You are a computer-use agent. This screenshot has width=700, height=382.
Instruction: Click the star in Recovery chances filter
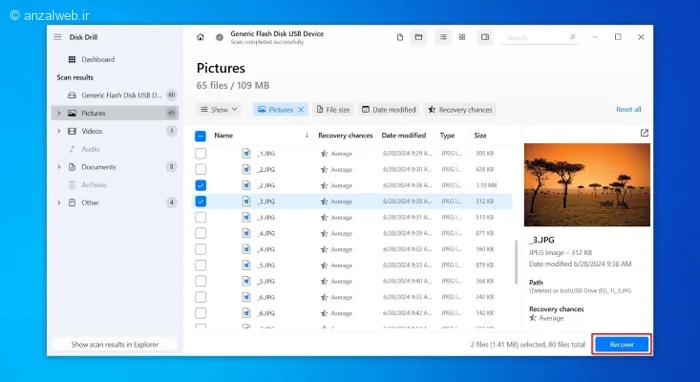point(432,110)
